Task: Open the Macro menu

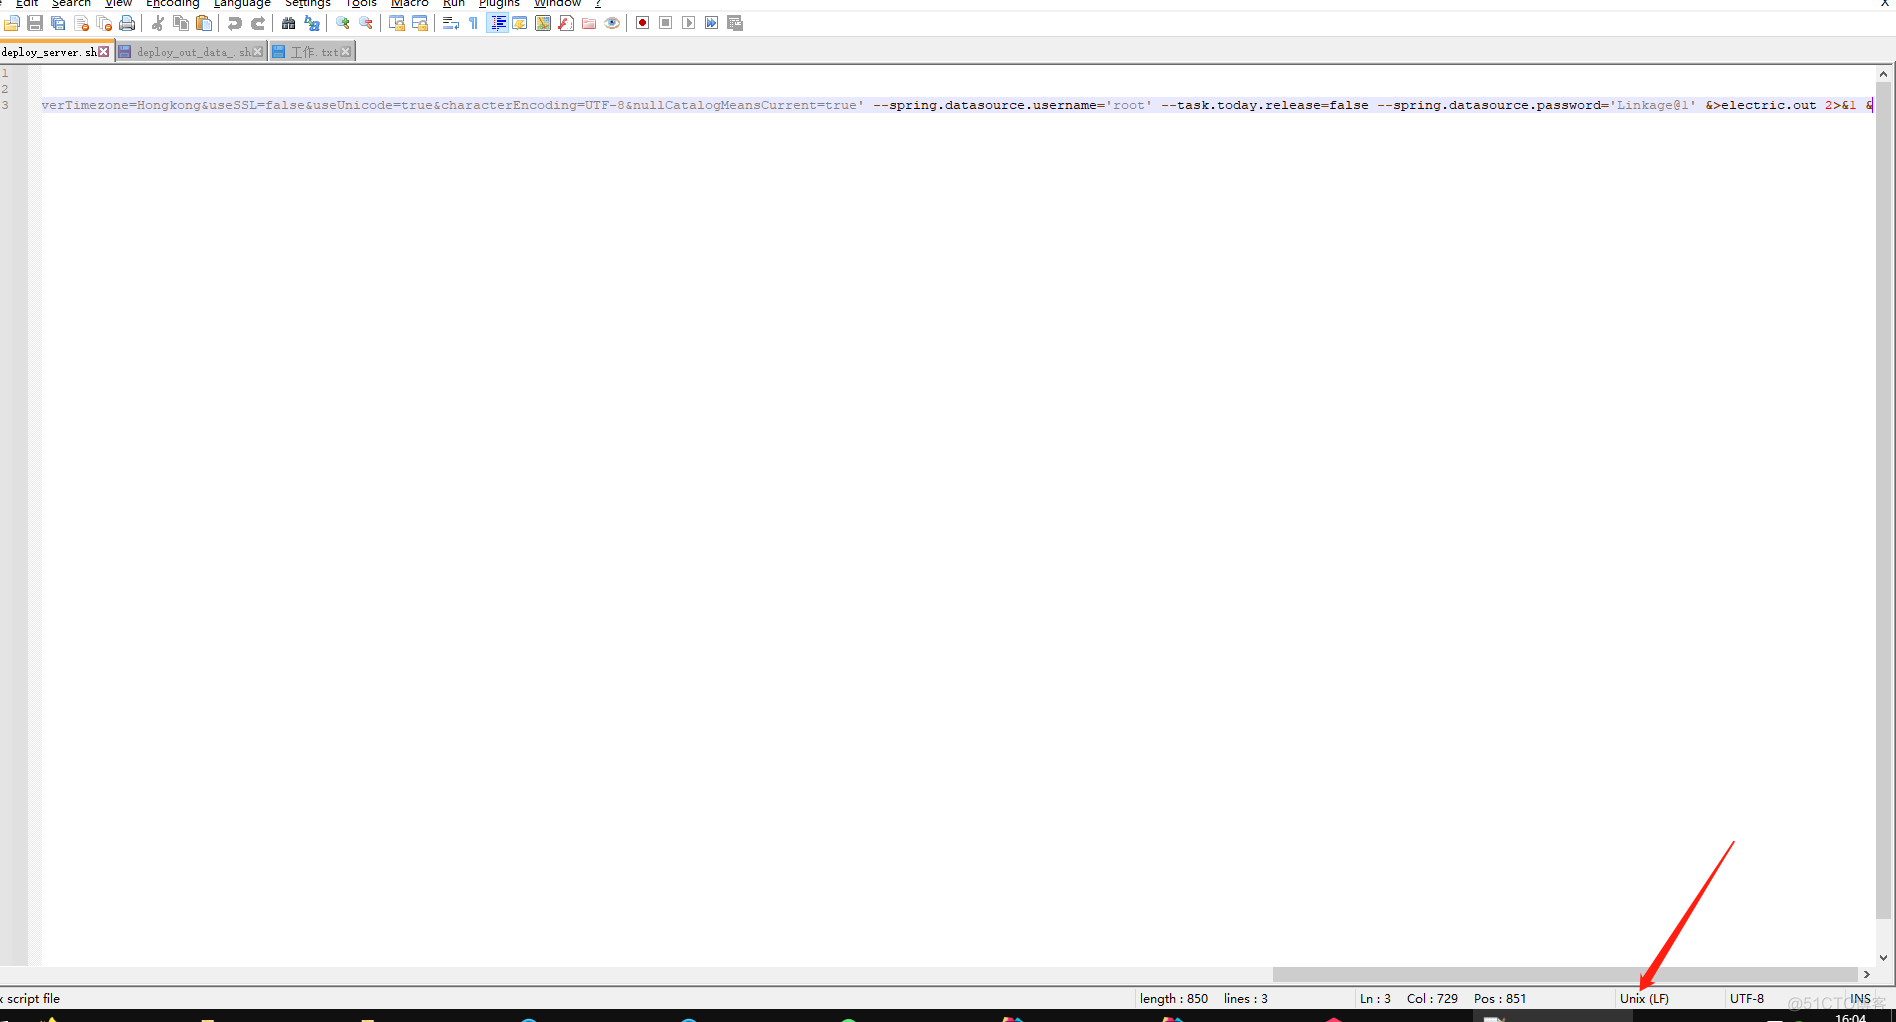Action: pos(410,3)
